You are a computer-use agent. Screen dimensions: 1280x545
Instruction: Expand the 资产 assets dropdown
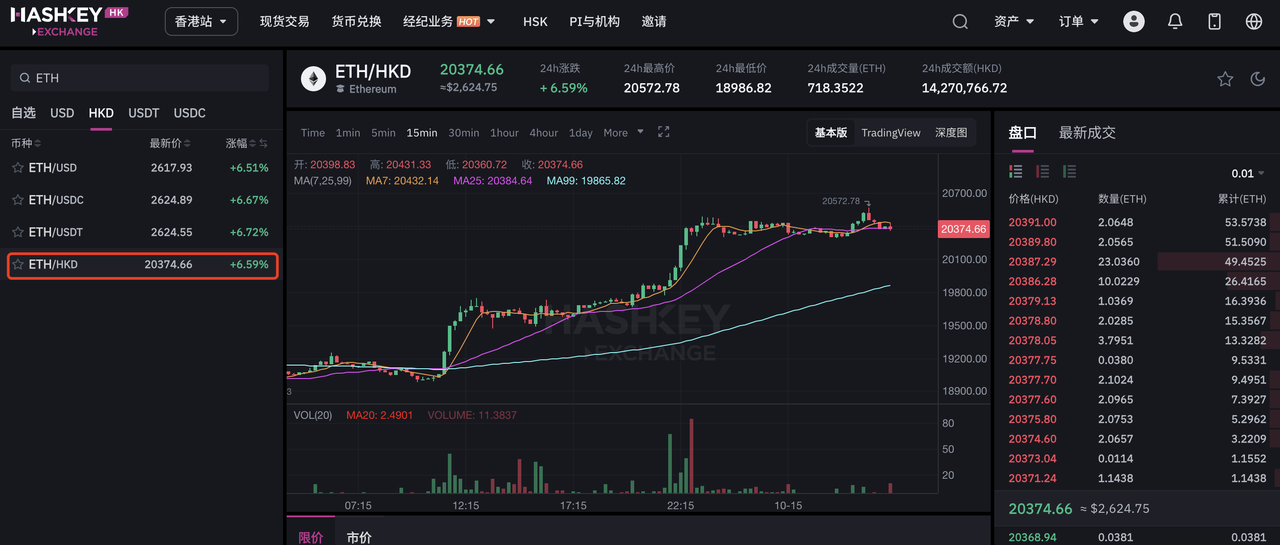[1014, 21]
